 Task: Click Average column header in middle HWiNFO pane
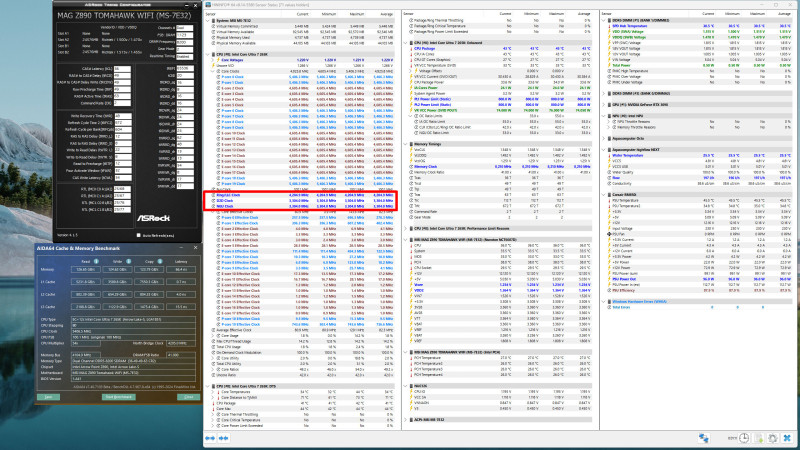click(584, 14)
